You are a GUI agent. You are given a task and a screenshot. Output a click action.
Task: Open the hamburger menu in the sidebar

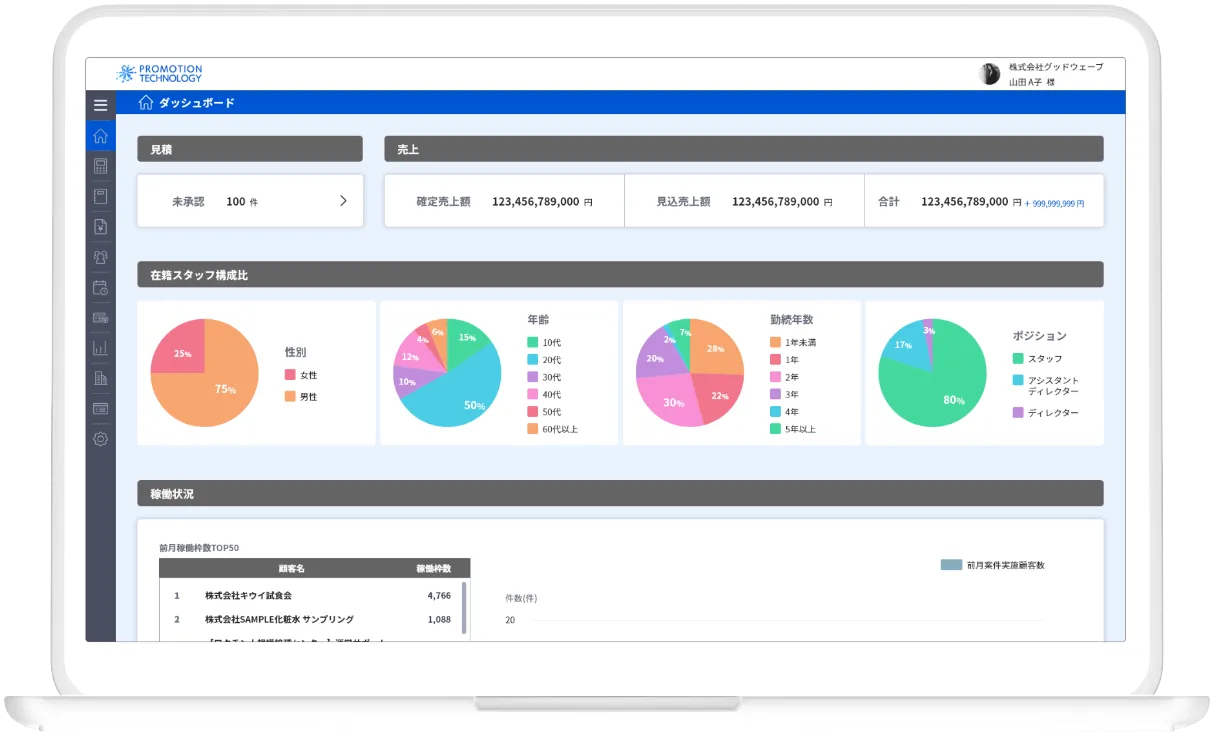click(100, 104)
